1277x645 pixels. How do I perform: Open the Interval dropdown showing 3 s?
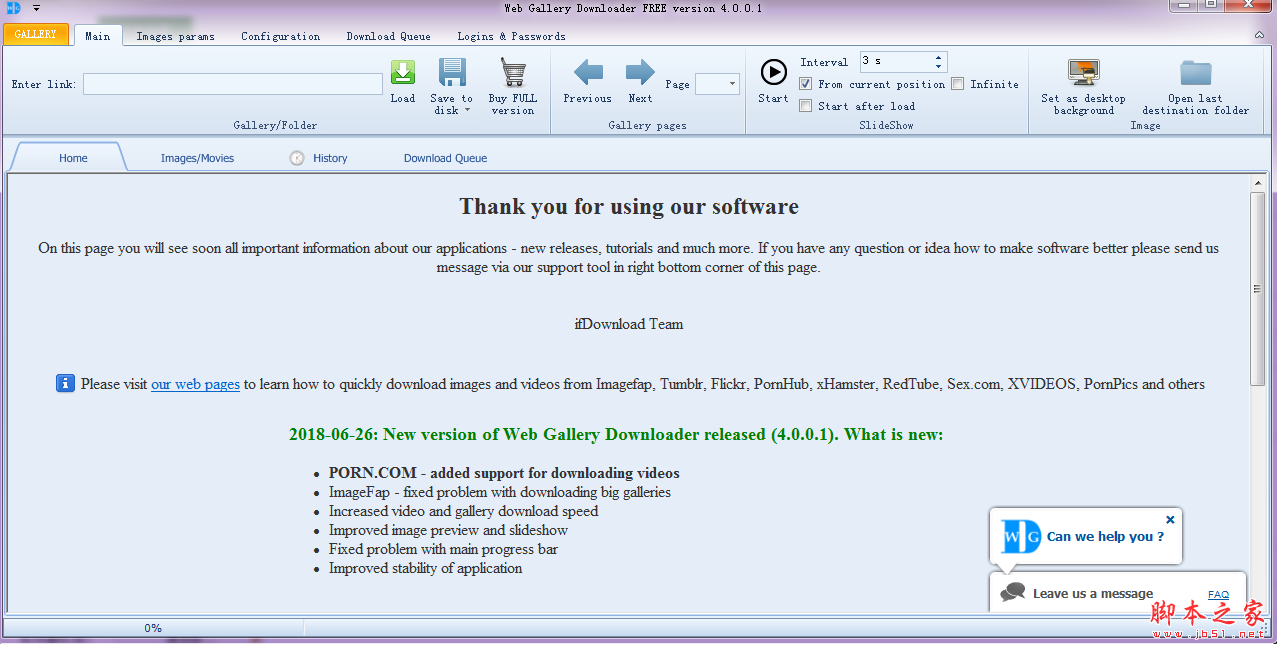click(x=938, y=61)
